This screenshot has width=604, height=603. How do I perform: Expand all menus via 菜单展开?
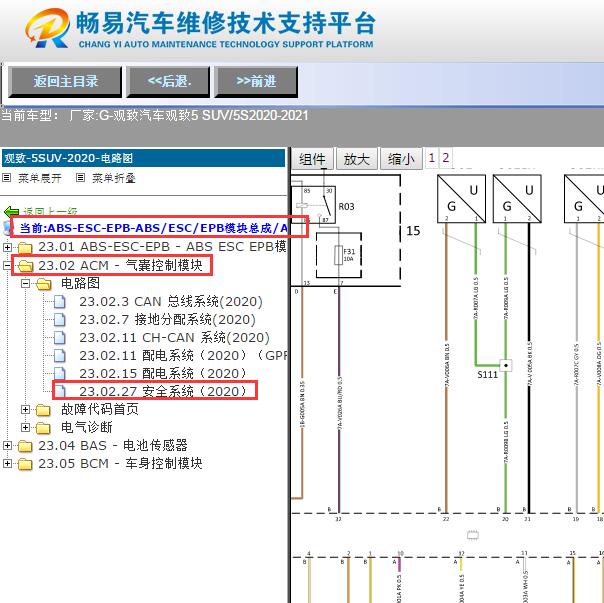click(40, 178)
